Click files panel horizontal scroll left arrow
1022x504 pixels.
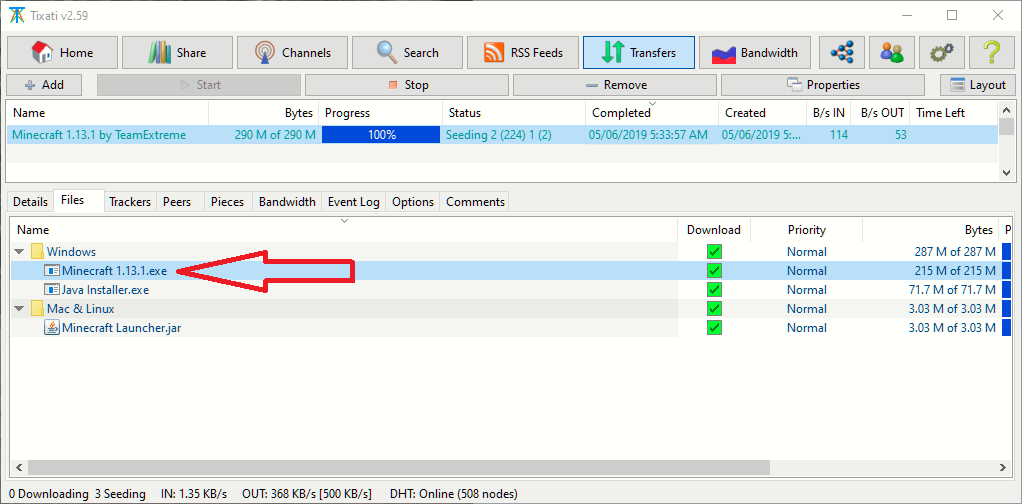(18, 467)
